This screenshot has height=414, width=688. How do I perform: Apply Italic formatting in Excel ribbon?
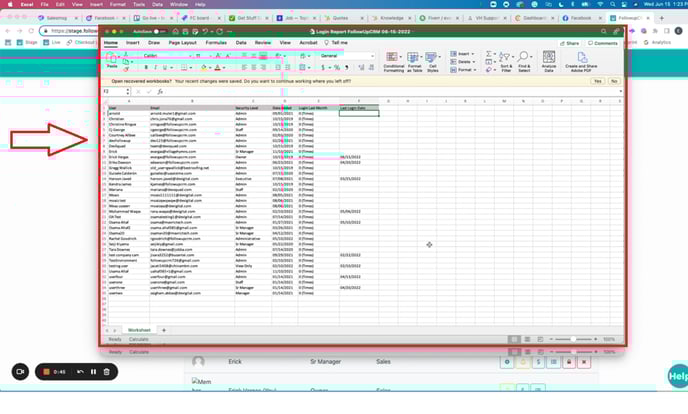[155, 68]
